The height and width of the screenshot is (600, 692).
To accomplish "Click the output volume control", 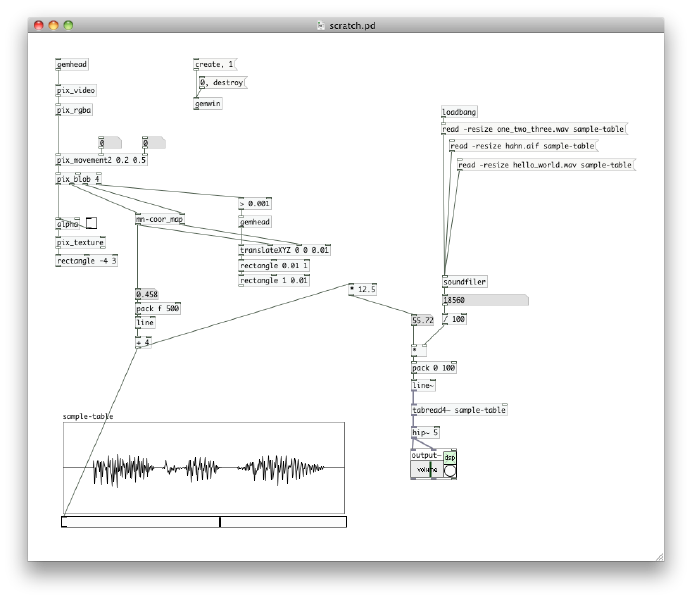I will (426, 471).
